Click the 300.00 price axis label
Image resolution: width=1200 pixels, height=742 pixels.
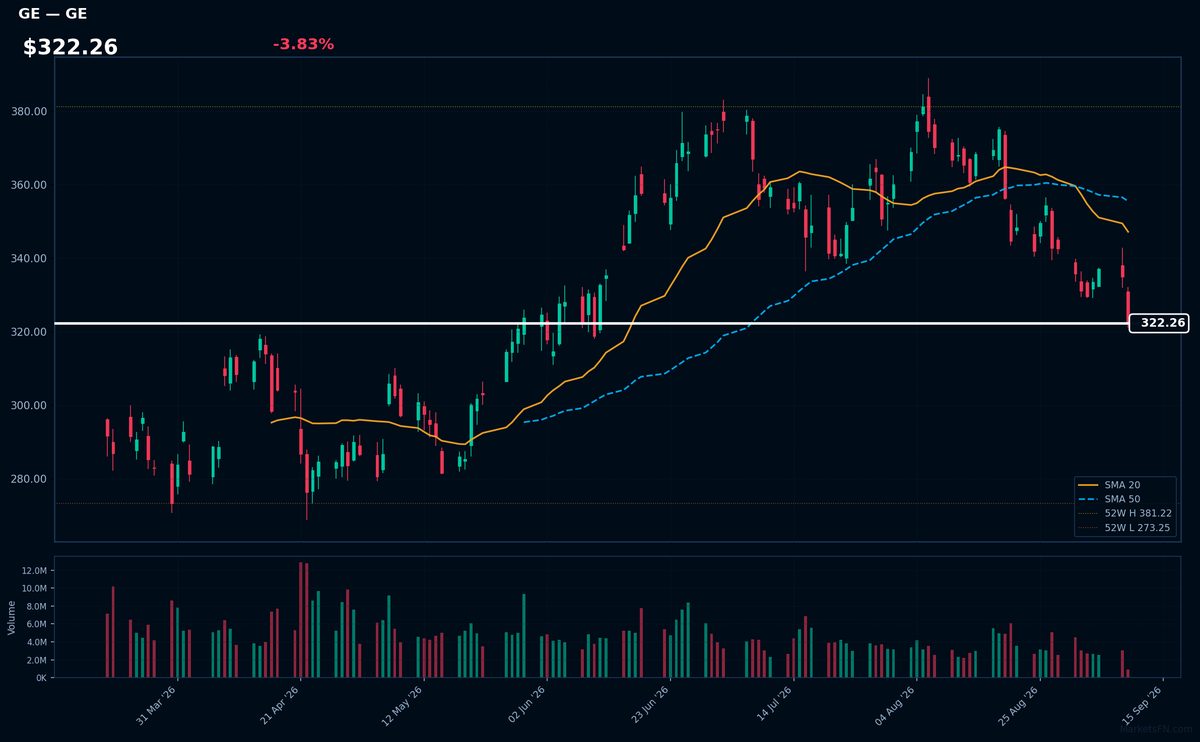coord(31,405)
